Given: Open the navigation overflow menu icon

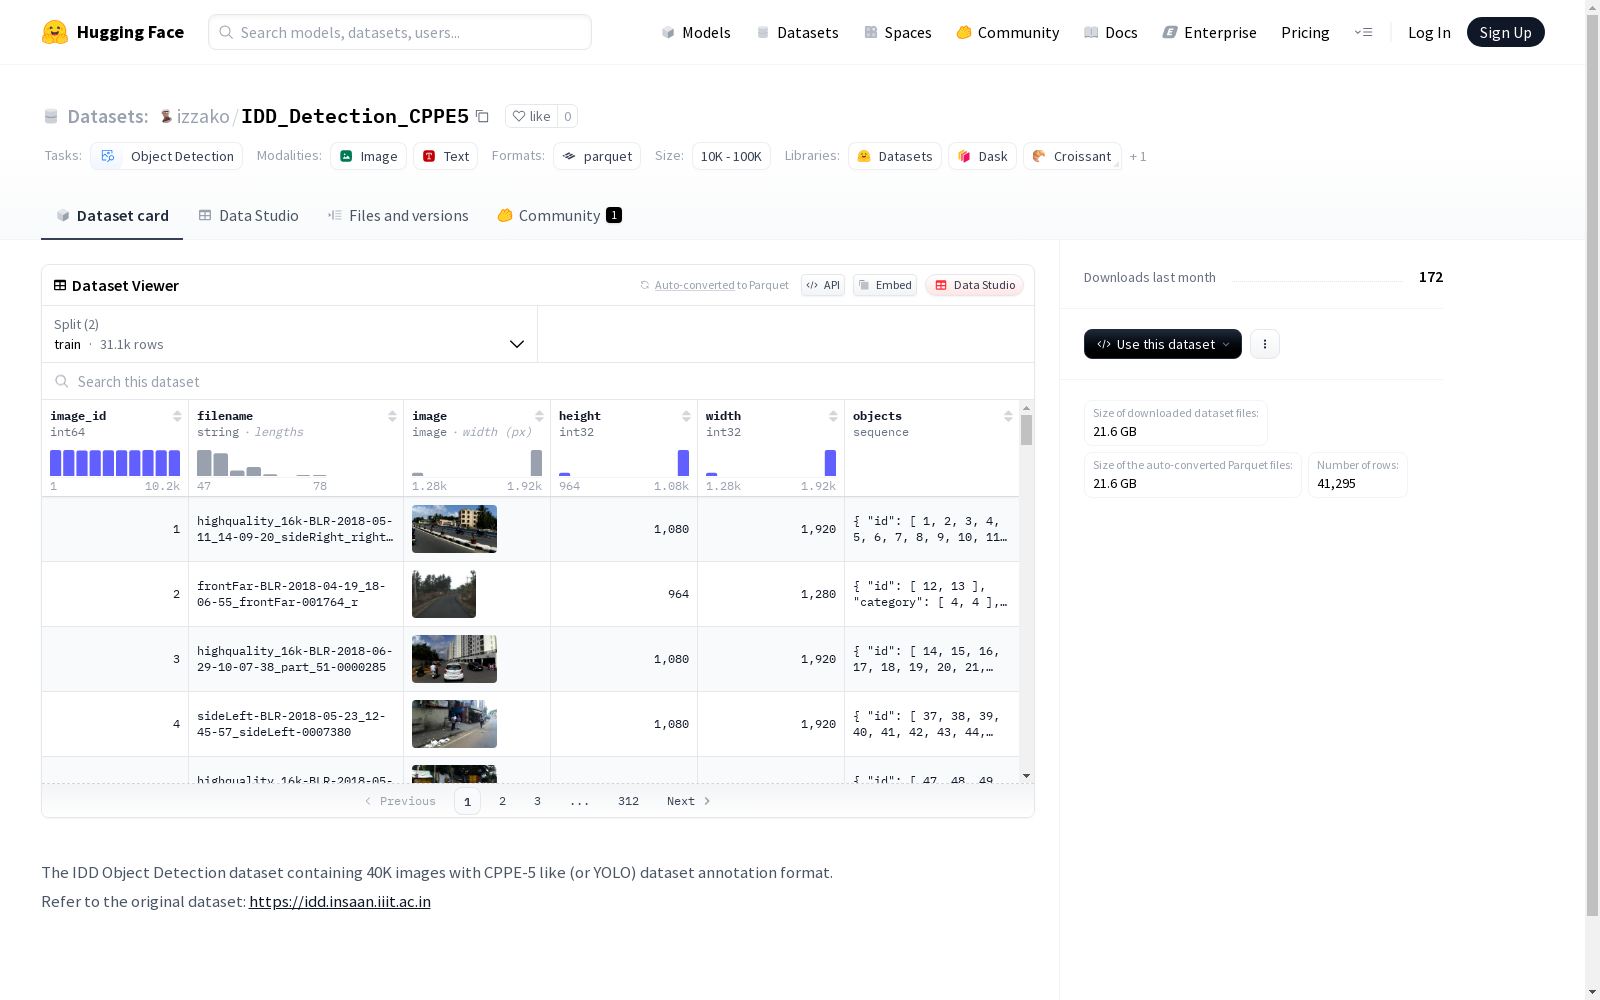Looking at the screenshot, I should (x=1363, y=32).
